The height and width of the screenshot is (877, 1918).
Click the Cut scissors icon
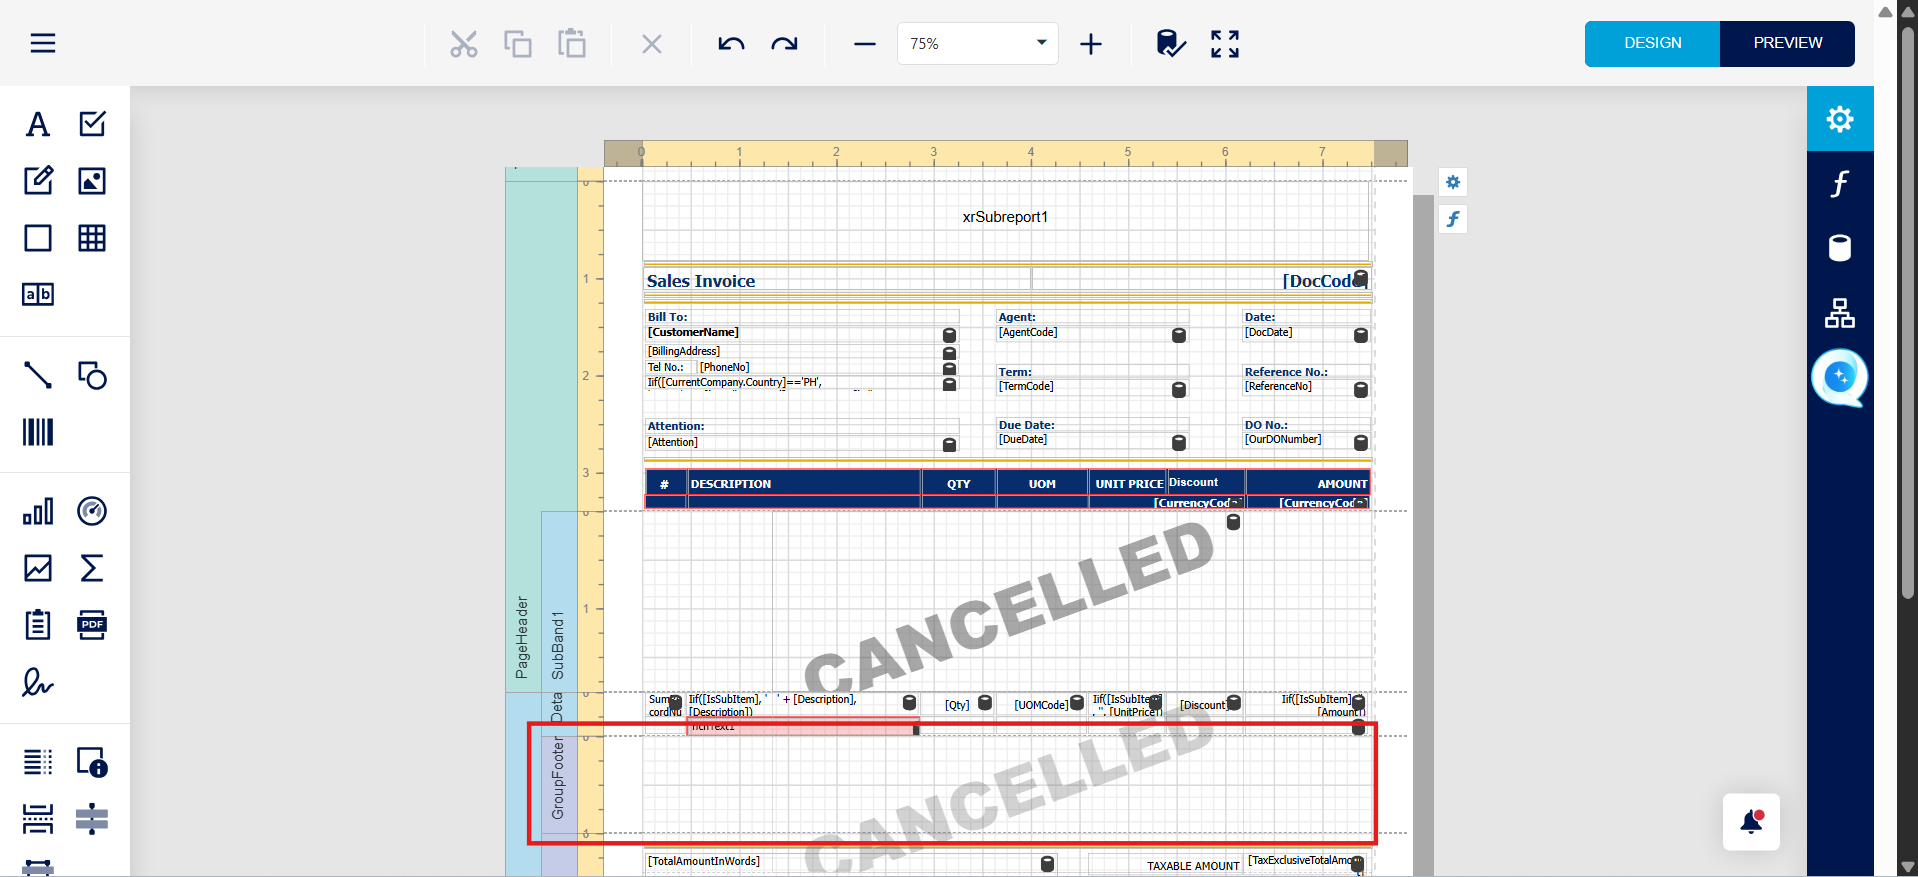point(464,44)
